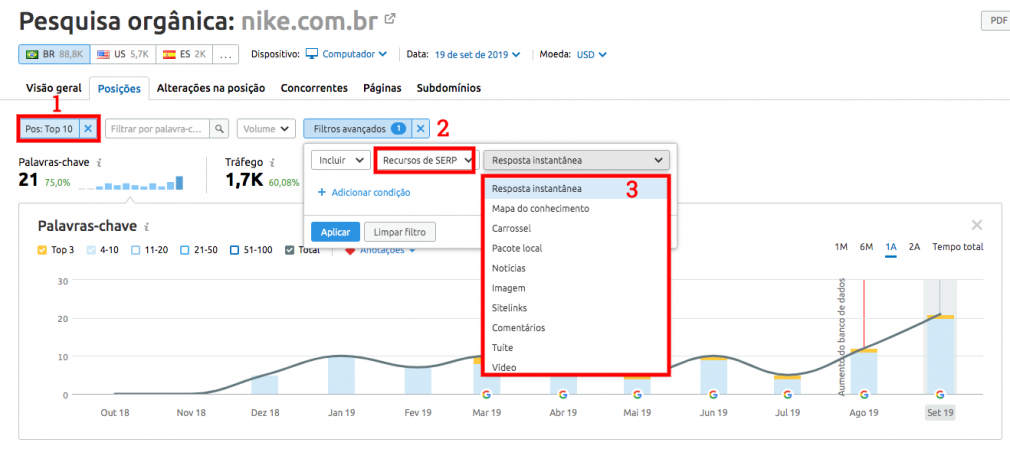The width and height of the screenshot is (1010, 452).
Task: Click Google update icon under Jun 19
Action: [x=712, y=394]
